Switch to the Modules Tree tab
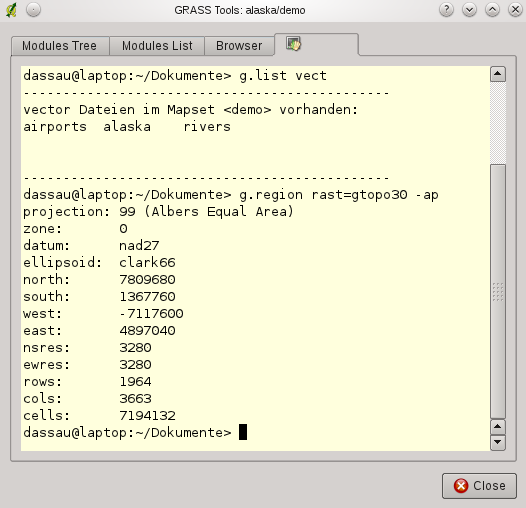The width and height of the screenshot is (526, 508). (60, 46)
